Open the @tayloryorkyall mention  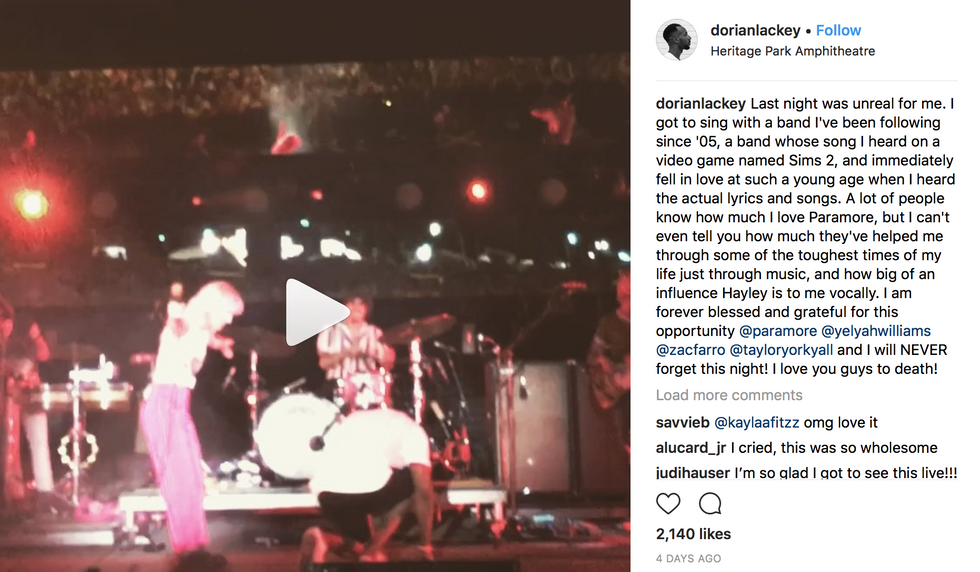(x=781, y=349)
